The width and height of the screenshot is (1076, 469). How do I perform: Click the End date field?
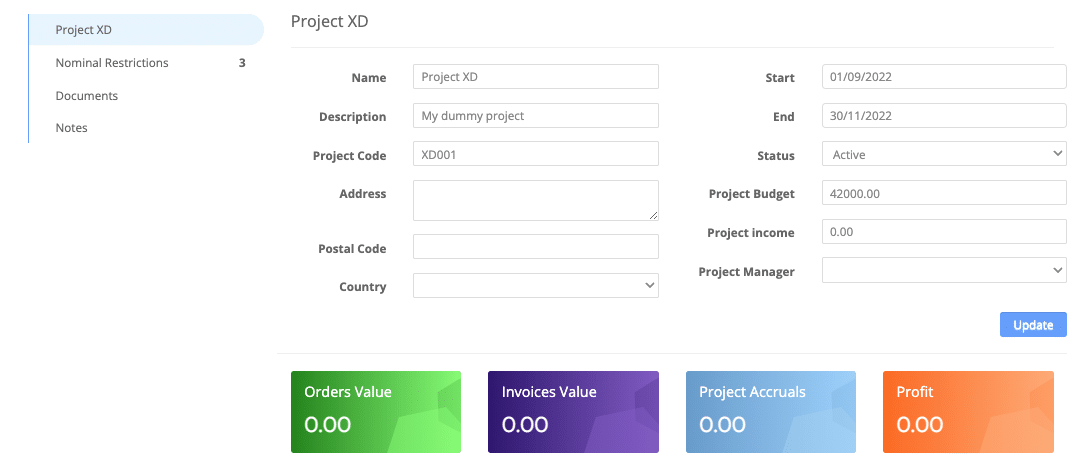(944, 115)
